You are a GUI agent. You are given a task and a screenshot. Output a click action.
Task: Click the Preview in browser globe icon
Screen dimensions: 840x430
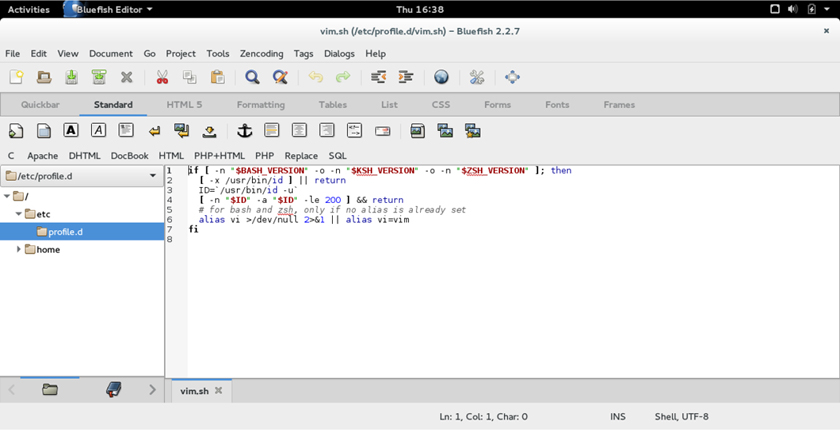pyautogui.click(x=441, y=77)
